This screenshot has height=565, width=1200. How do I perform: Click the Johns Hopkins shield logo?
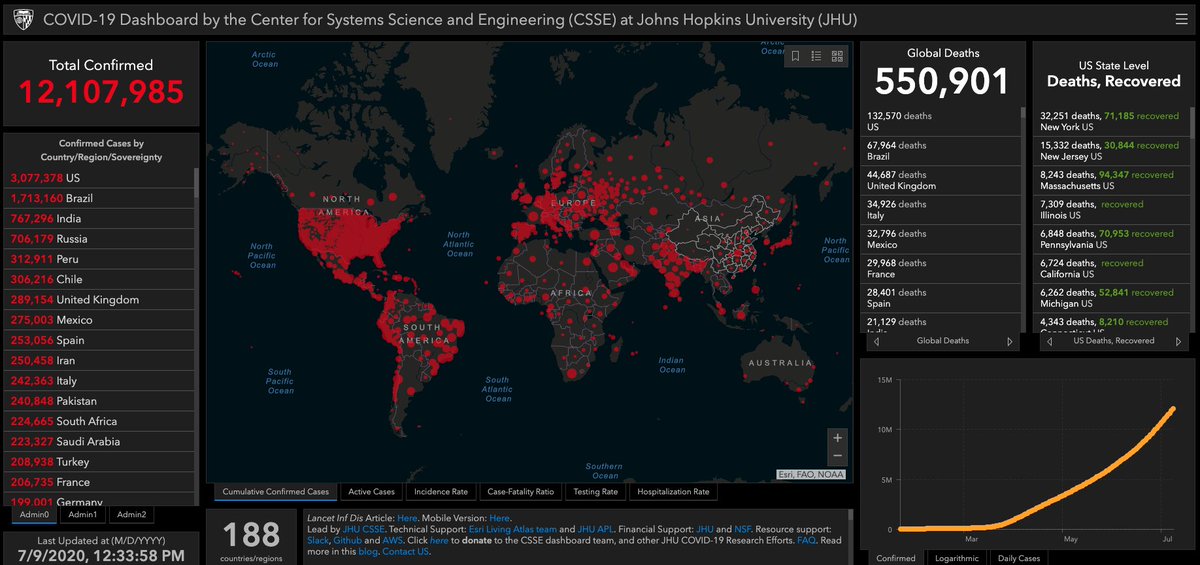click(23, 20)
